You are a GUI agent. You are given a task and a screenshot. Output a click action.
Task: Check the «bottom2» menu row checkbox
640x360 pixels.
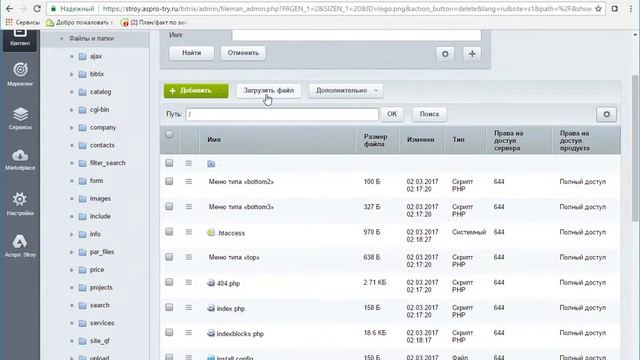(x=169, y=181)
